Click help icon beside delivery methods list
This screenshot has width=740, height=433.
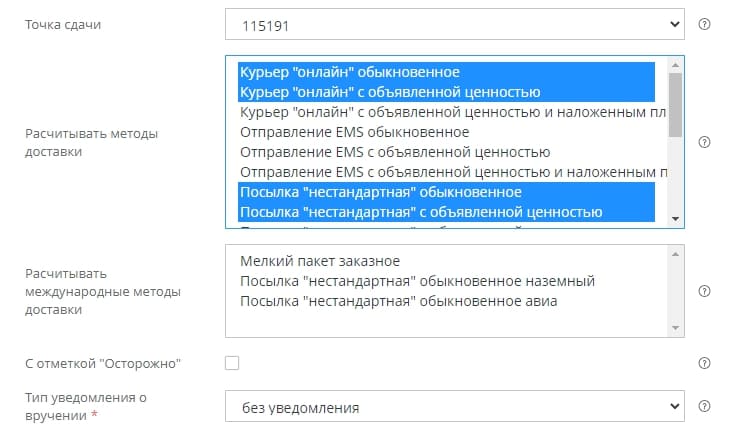point(704,142)
